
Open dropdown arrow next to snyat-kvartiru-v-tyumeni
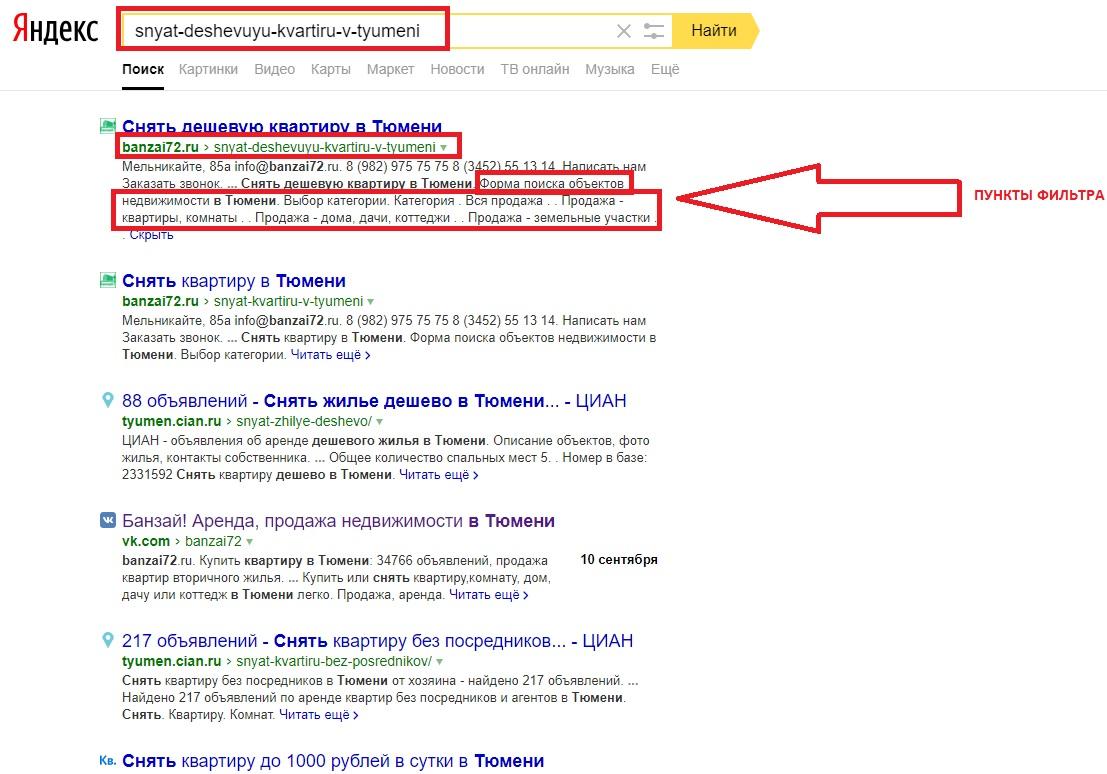(x=371, y=302)
